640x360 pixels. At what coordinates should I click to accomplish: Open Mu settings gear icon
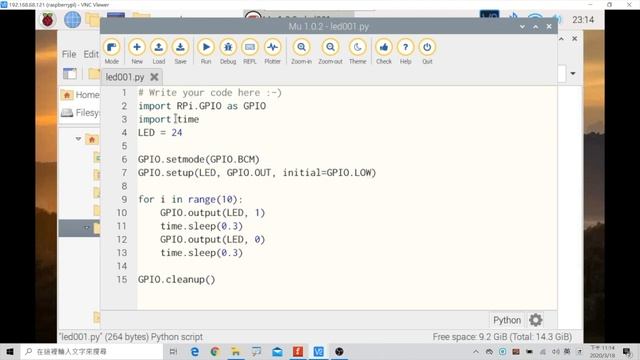coord(536,320)
